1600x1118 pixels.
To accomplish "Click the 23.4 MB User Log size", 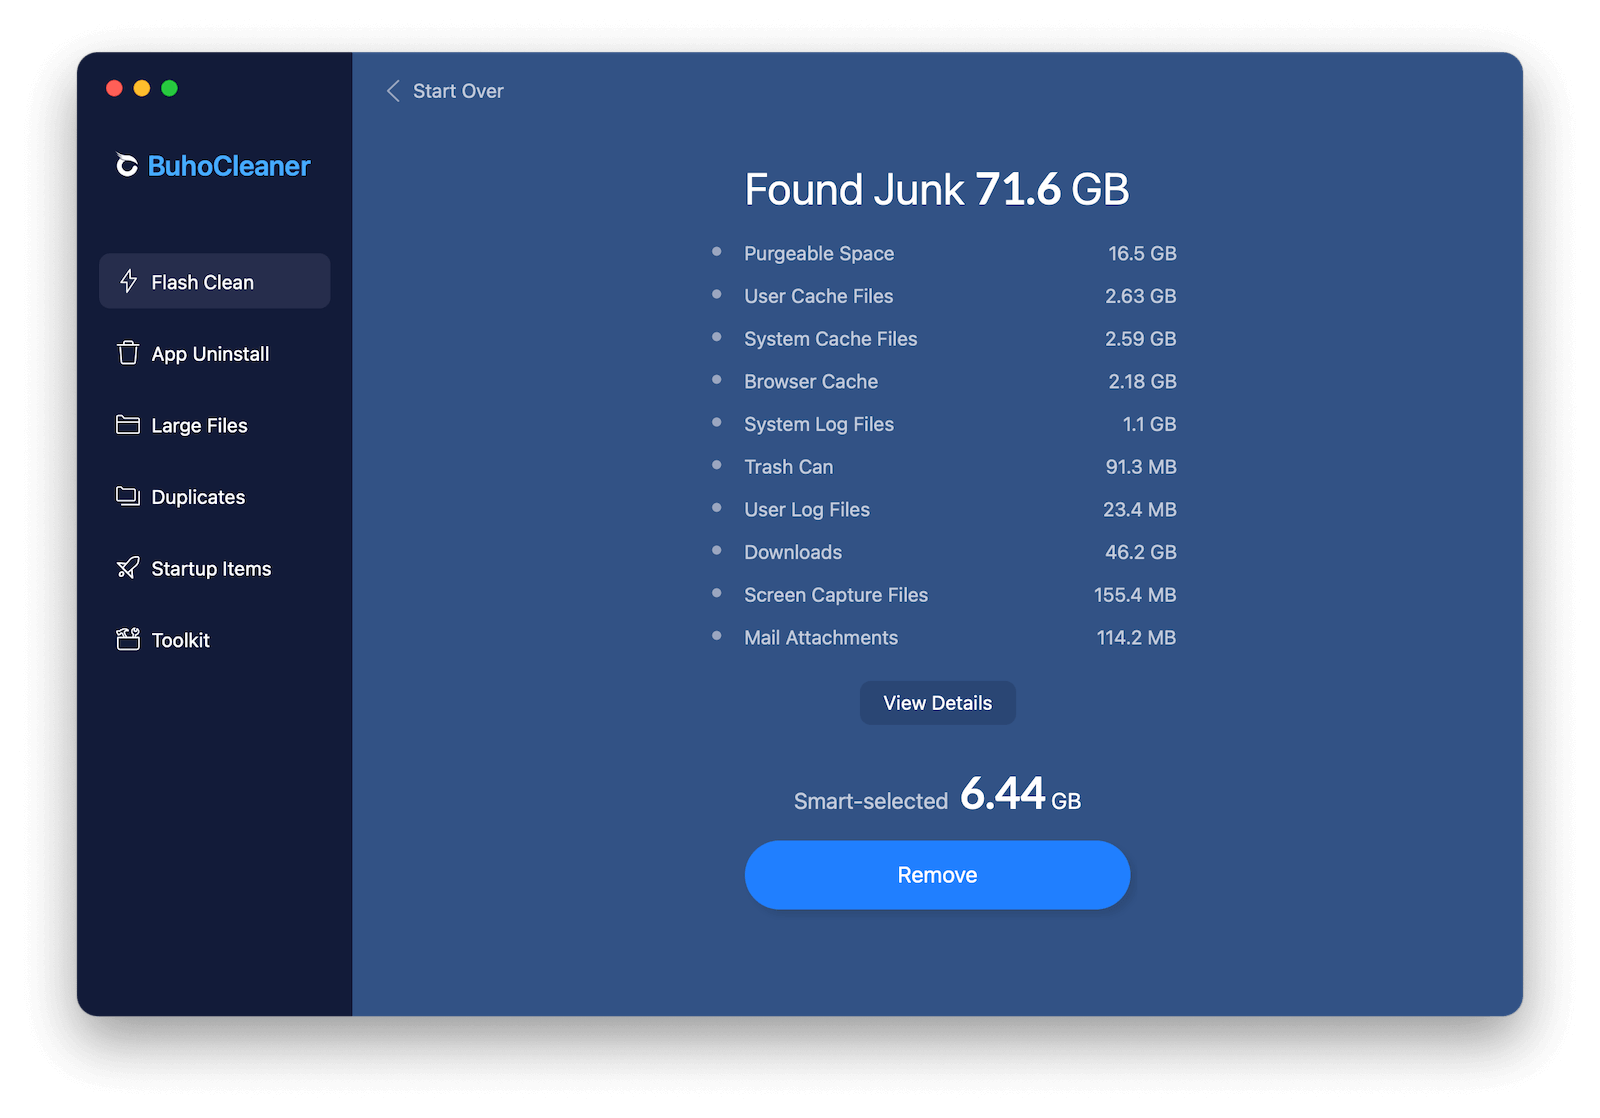I will click(1140, 510).
